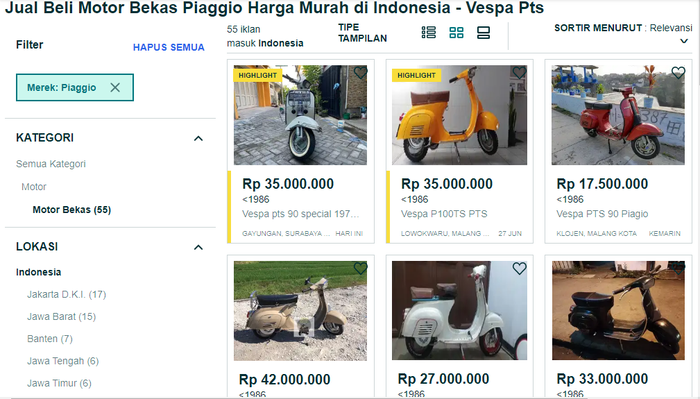Select the Motor category
The image size is (700, 399).
(34, 187)
